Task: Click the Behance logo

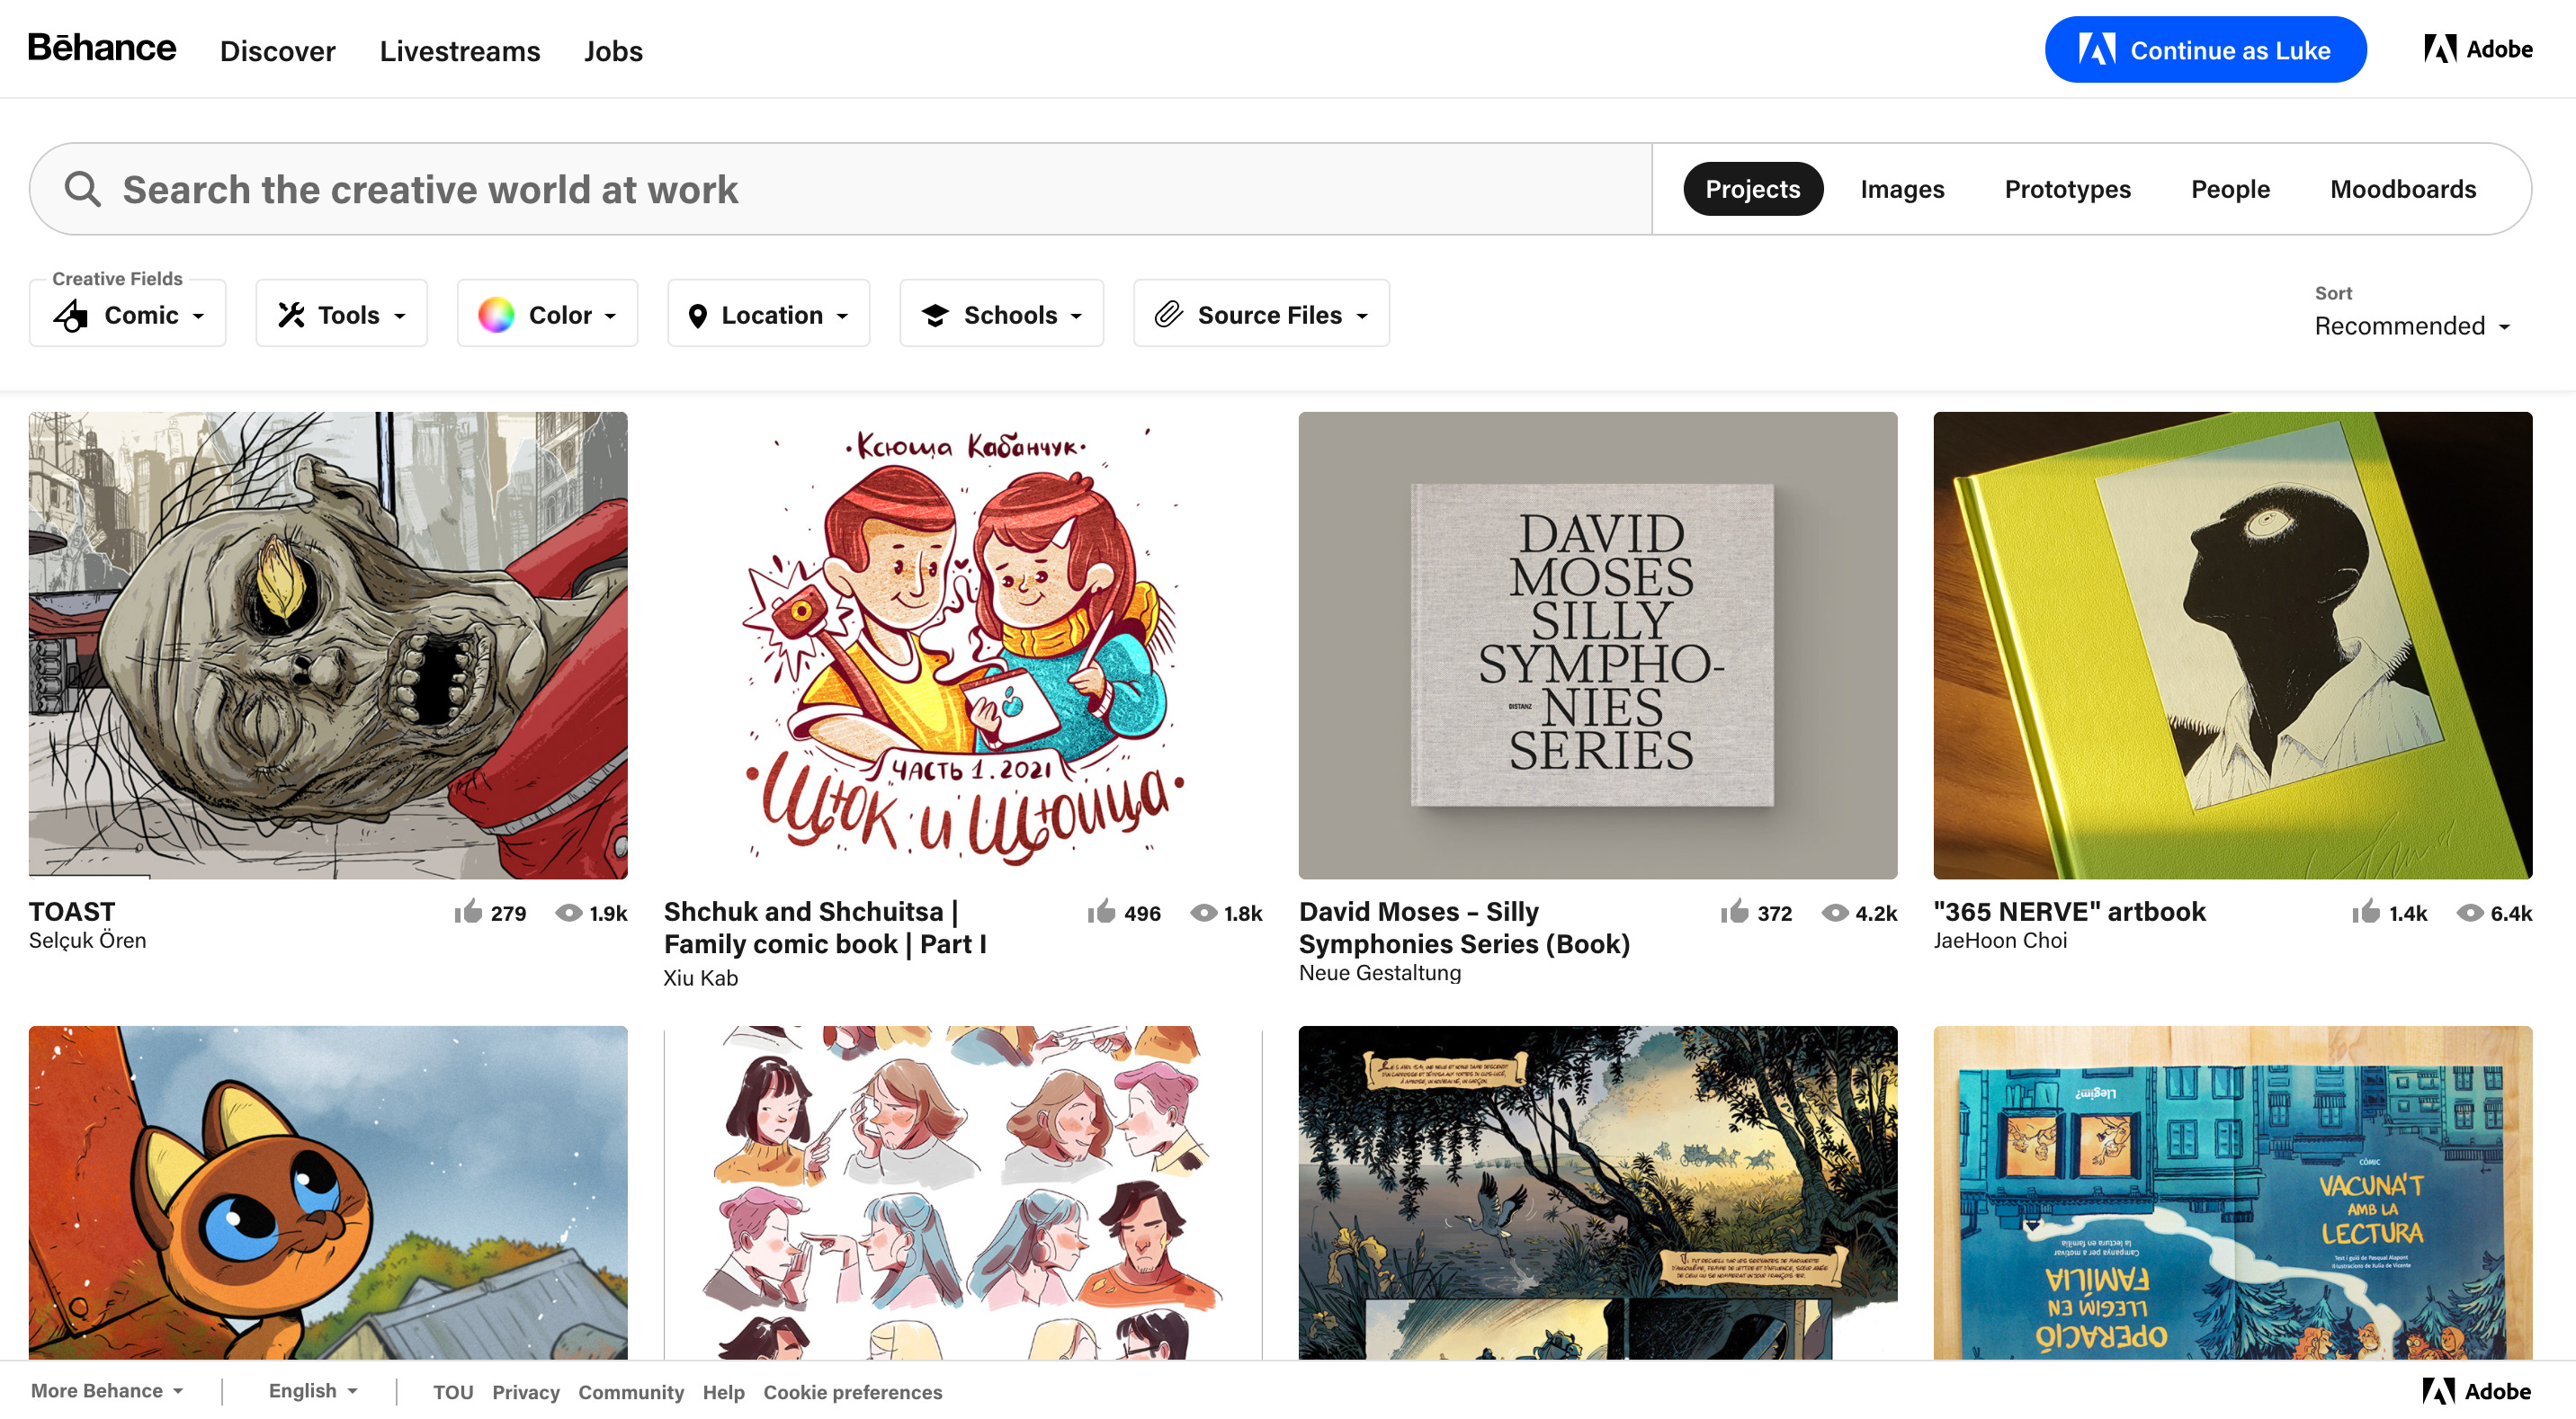Action: 102,48
